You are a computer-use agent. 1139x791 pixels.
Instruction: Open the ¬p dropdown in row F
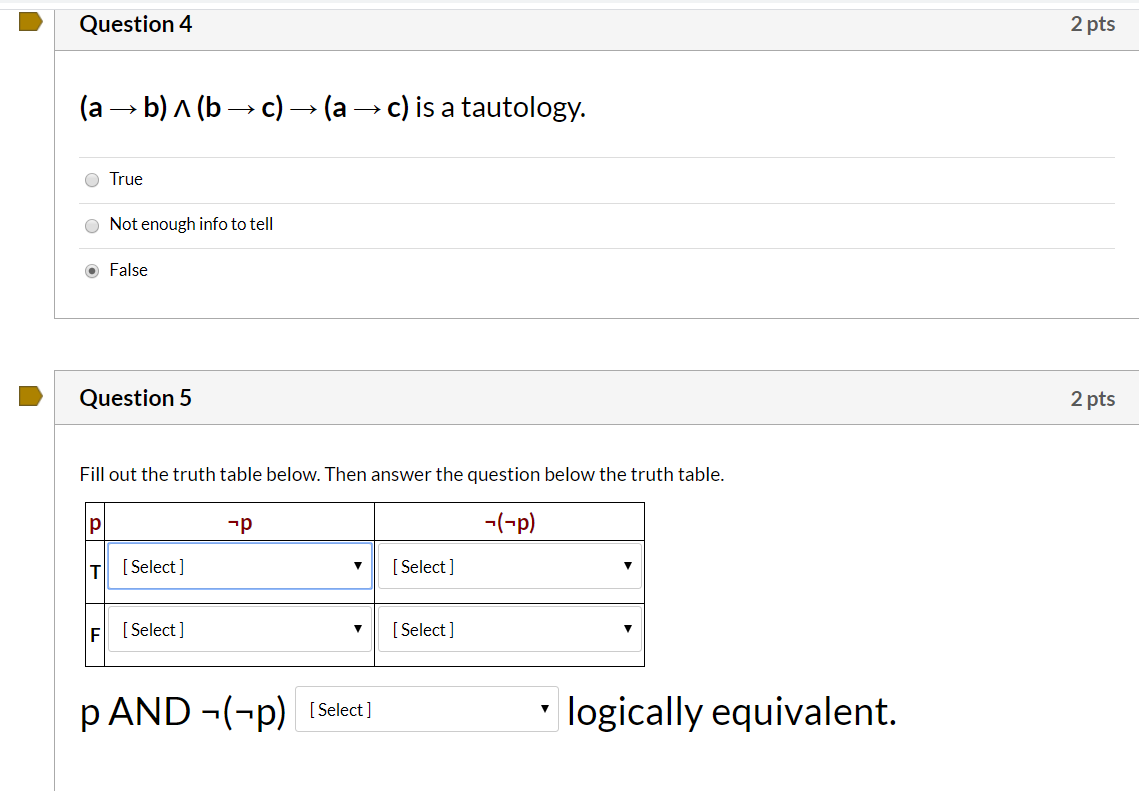[x=240, y=629]
